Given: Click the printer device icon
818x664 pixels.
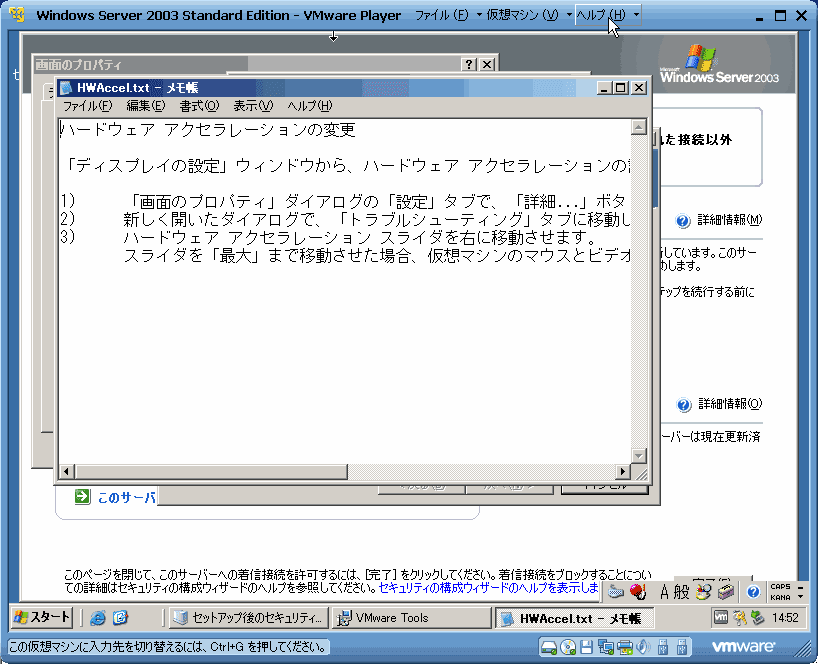Looking at the screenshot, I should coord(624,647).
